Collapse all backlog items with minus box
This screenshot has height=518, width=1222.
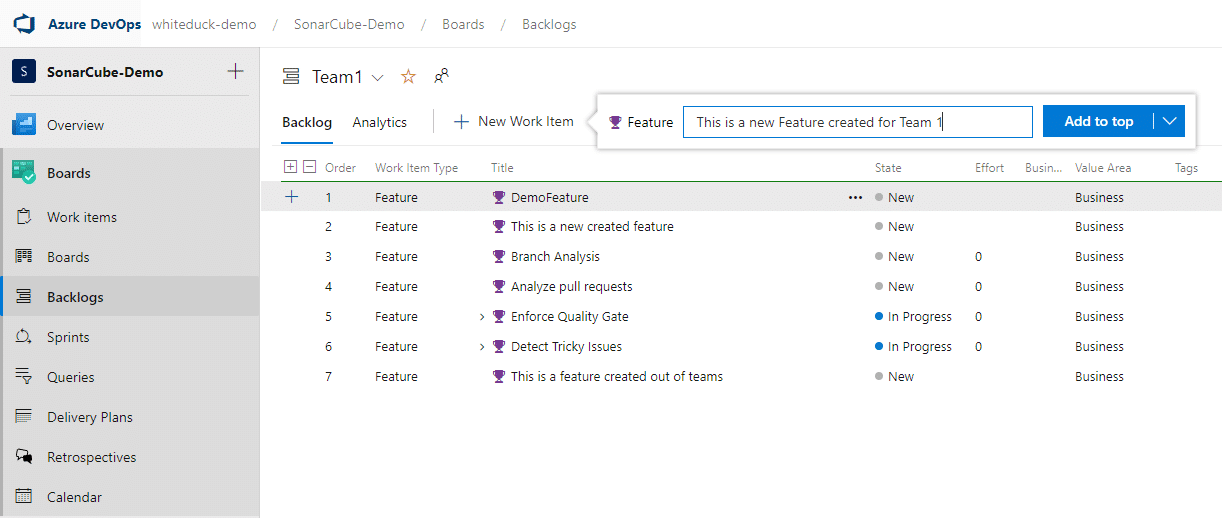310,167
